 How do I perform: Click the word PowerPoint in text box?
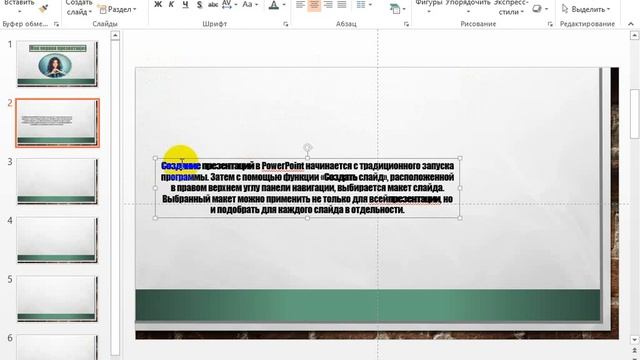point(282,166)
